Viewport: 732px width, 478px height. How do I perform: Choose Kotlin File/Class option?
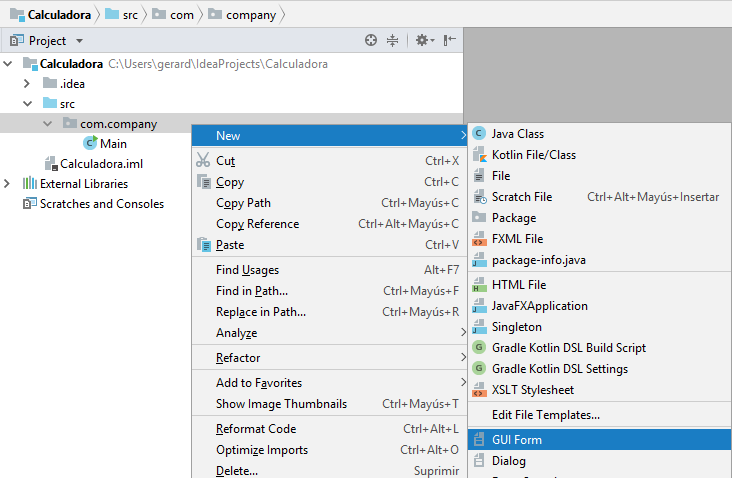click(533, 155)
